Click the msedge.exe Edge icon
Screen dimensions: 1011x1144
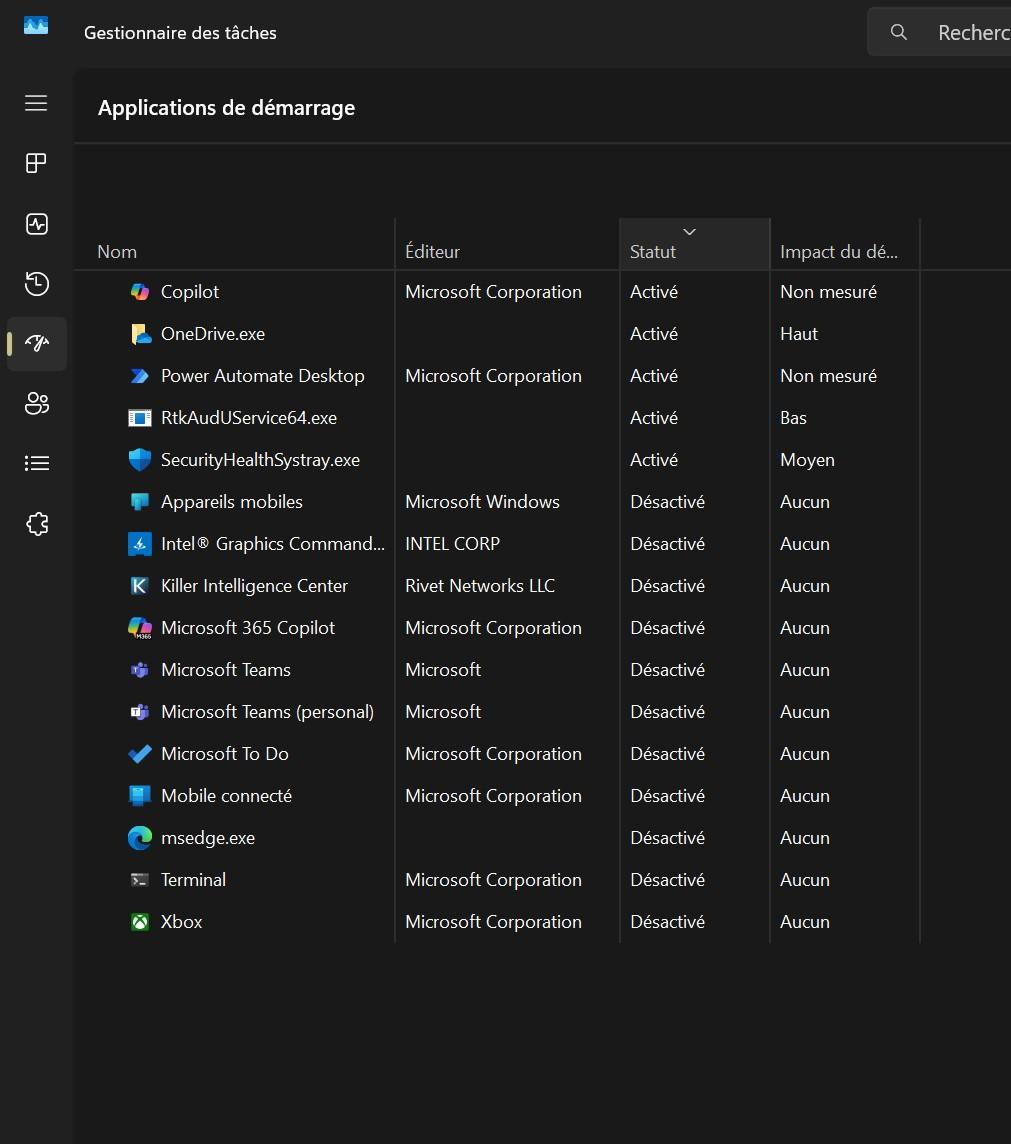tap(139, 838)
